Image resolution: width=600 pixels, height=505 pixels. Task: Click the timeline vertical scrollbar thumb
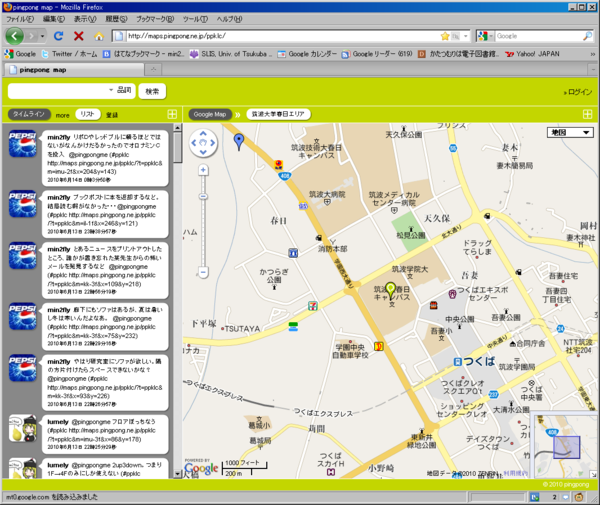(x=178, y=148)
